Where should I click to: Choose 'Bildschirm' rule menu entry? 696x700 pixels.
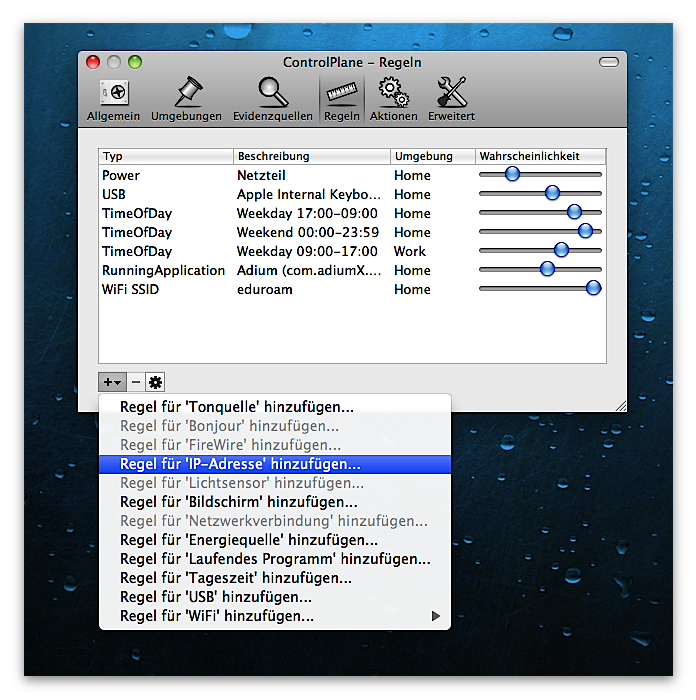coord(275,502)
